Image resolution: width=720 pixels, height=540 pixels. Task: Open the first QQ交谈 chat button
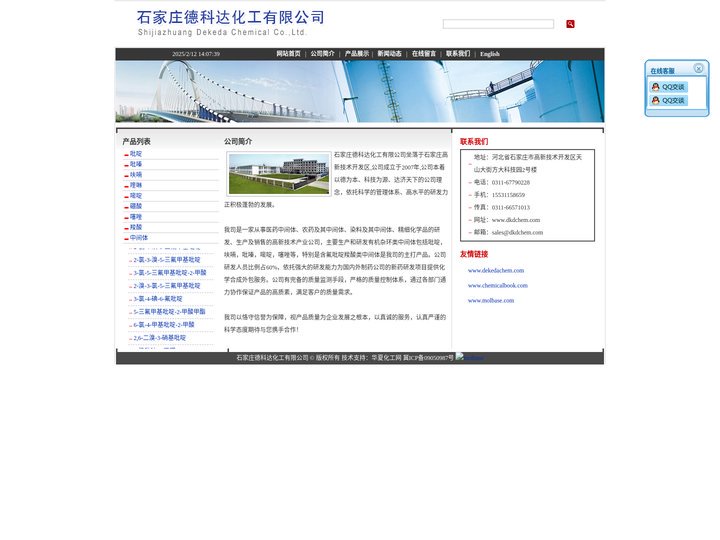click(669, 87)
